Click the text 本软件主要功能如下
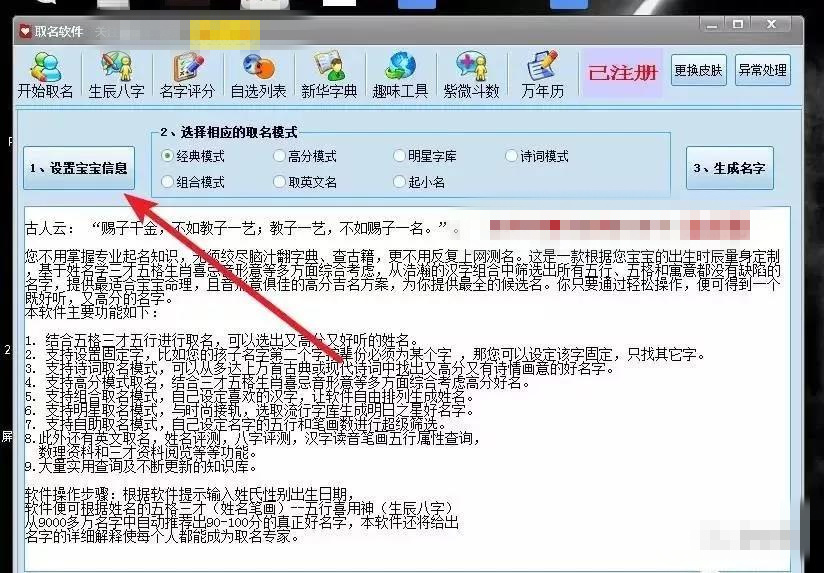The image size is (824, 573). click(x=91, y=312)
